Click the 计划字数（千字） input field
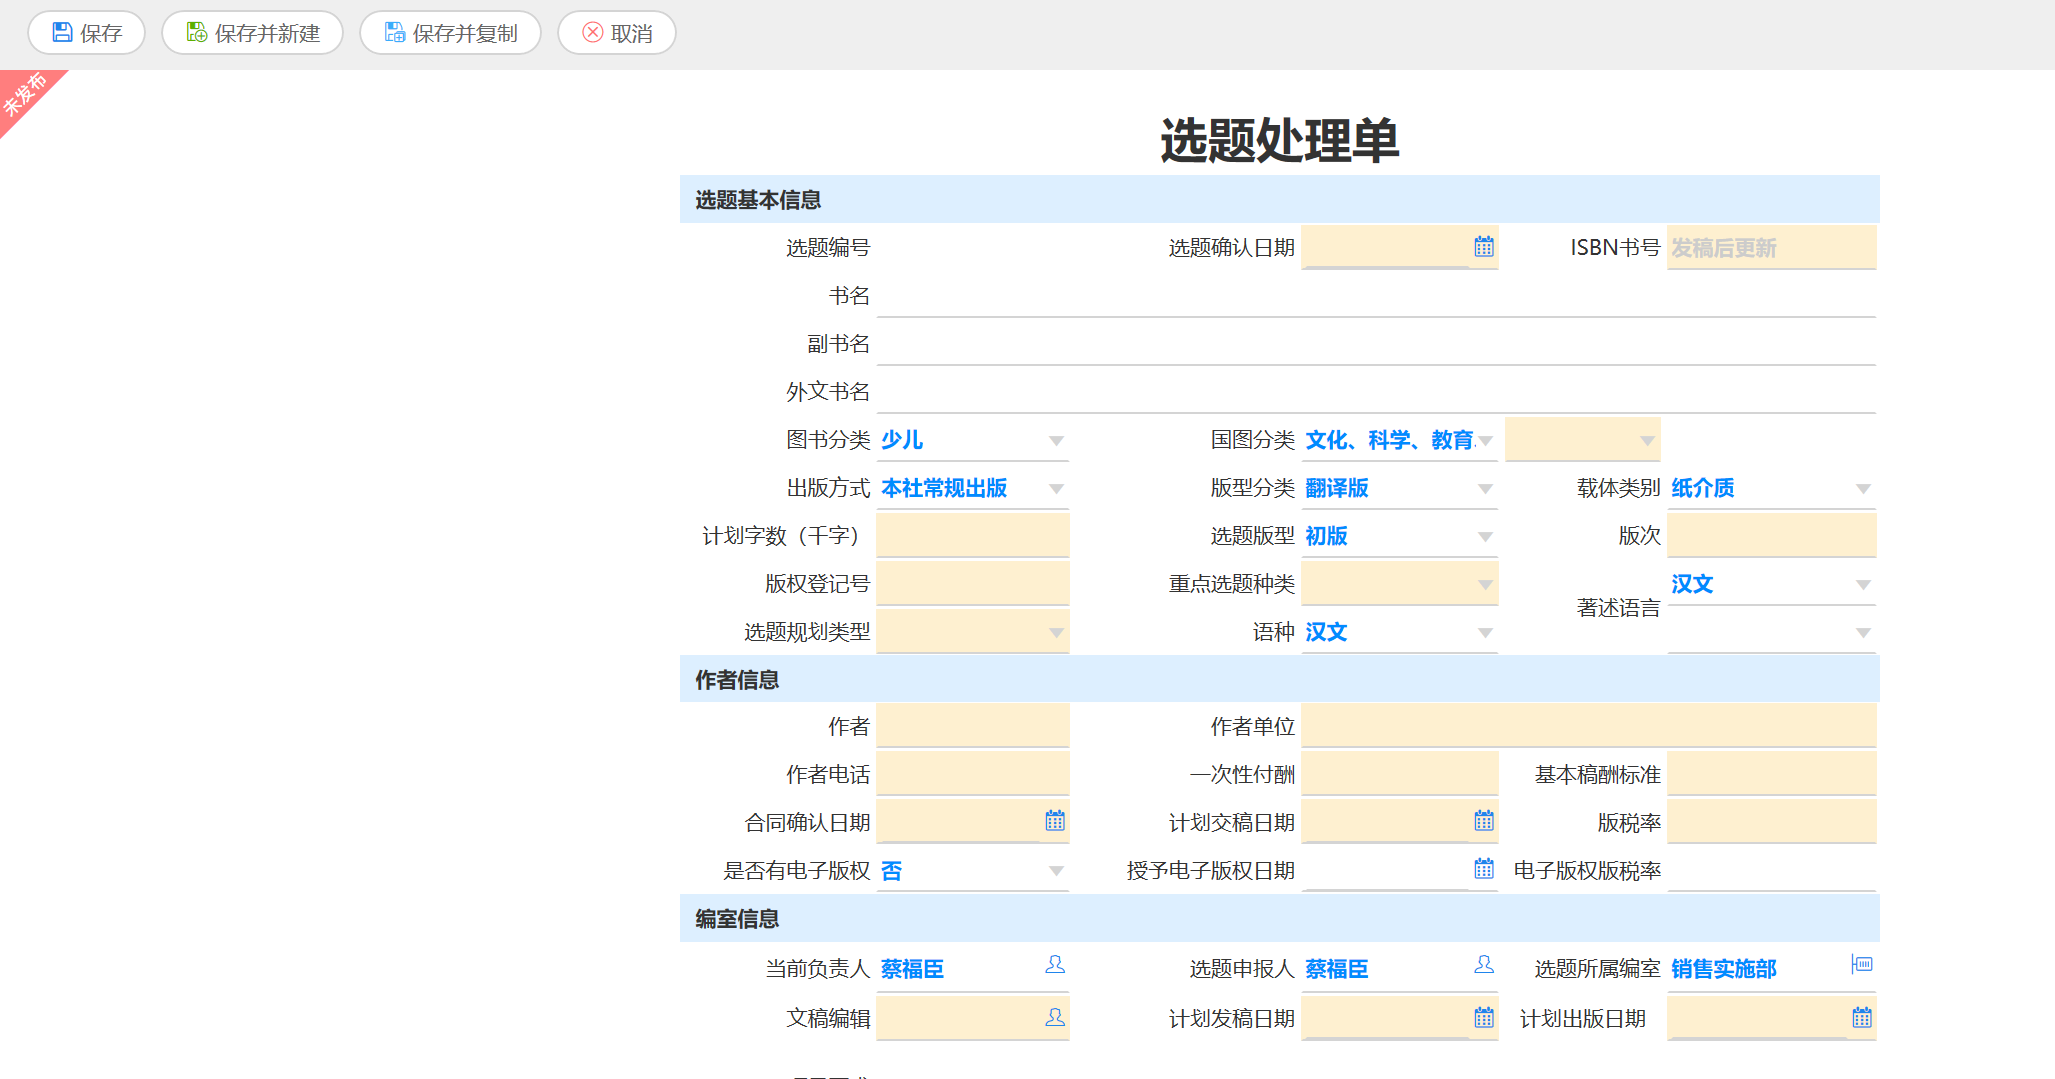2055x1079 pixels. (x=973, y=535)
